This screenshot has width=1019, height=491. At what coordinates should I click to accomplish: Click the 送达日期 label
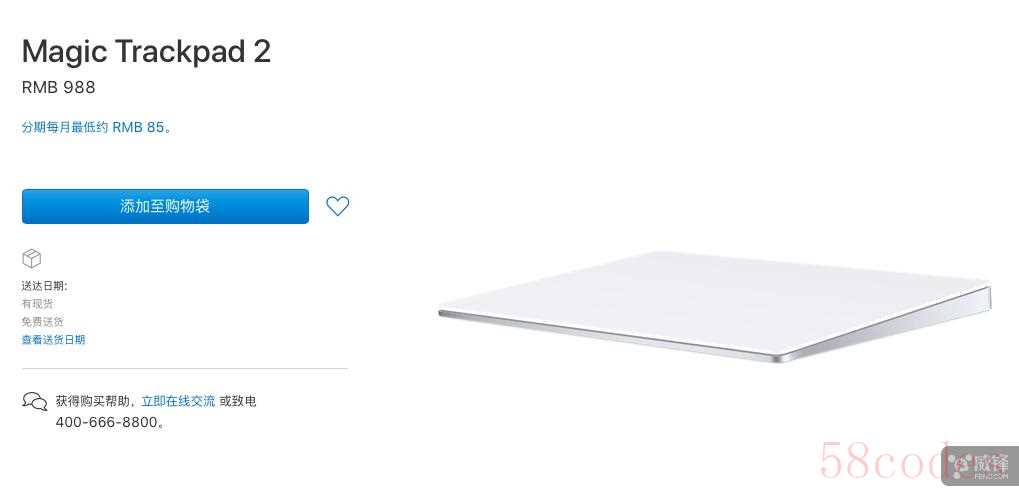tap(44, 286)
